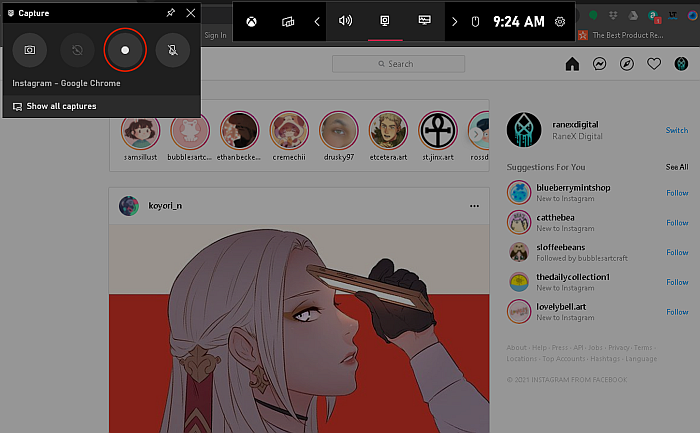View etcetera.art story
This screenshot has width=700, height=433.
click(x=388, y=130)
